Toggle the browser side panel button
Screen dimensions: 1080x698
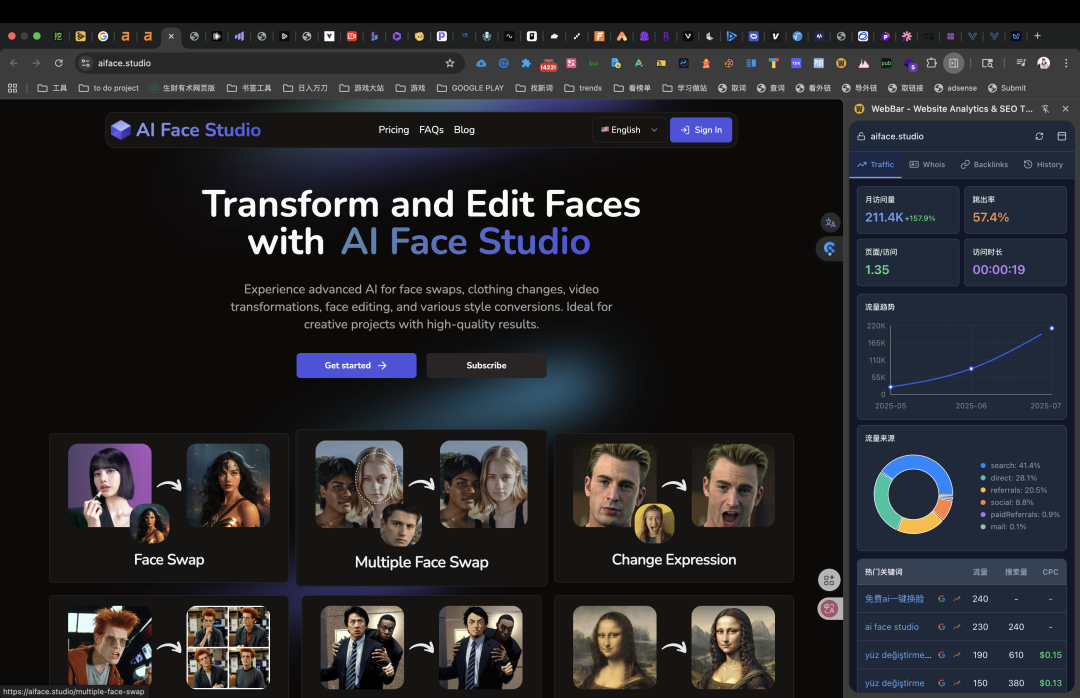(x=953, y=63)
